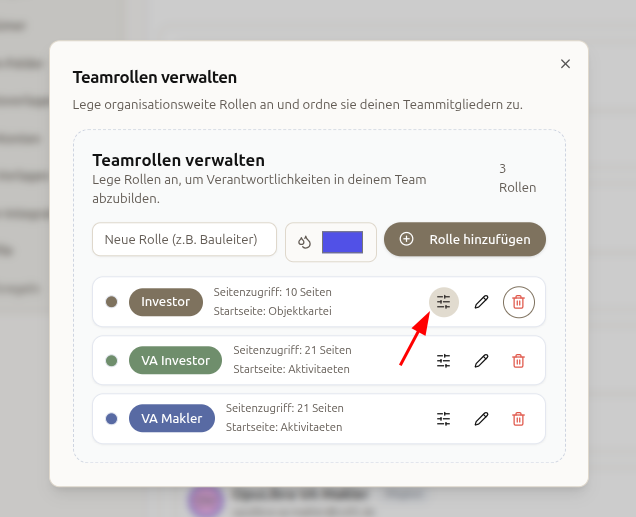Click the '3 Rollen' counter
The image size is (636, 517).
pos(518,178)
